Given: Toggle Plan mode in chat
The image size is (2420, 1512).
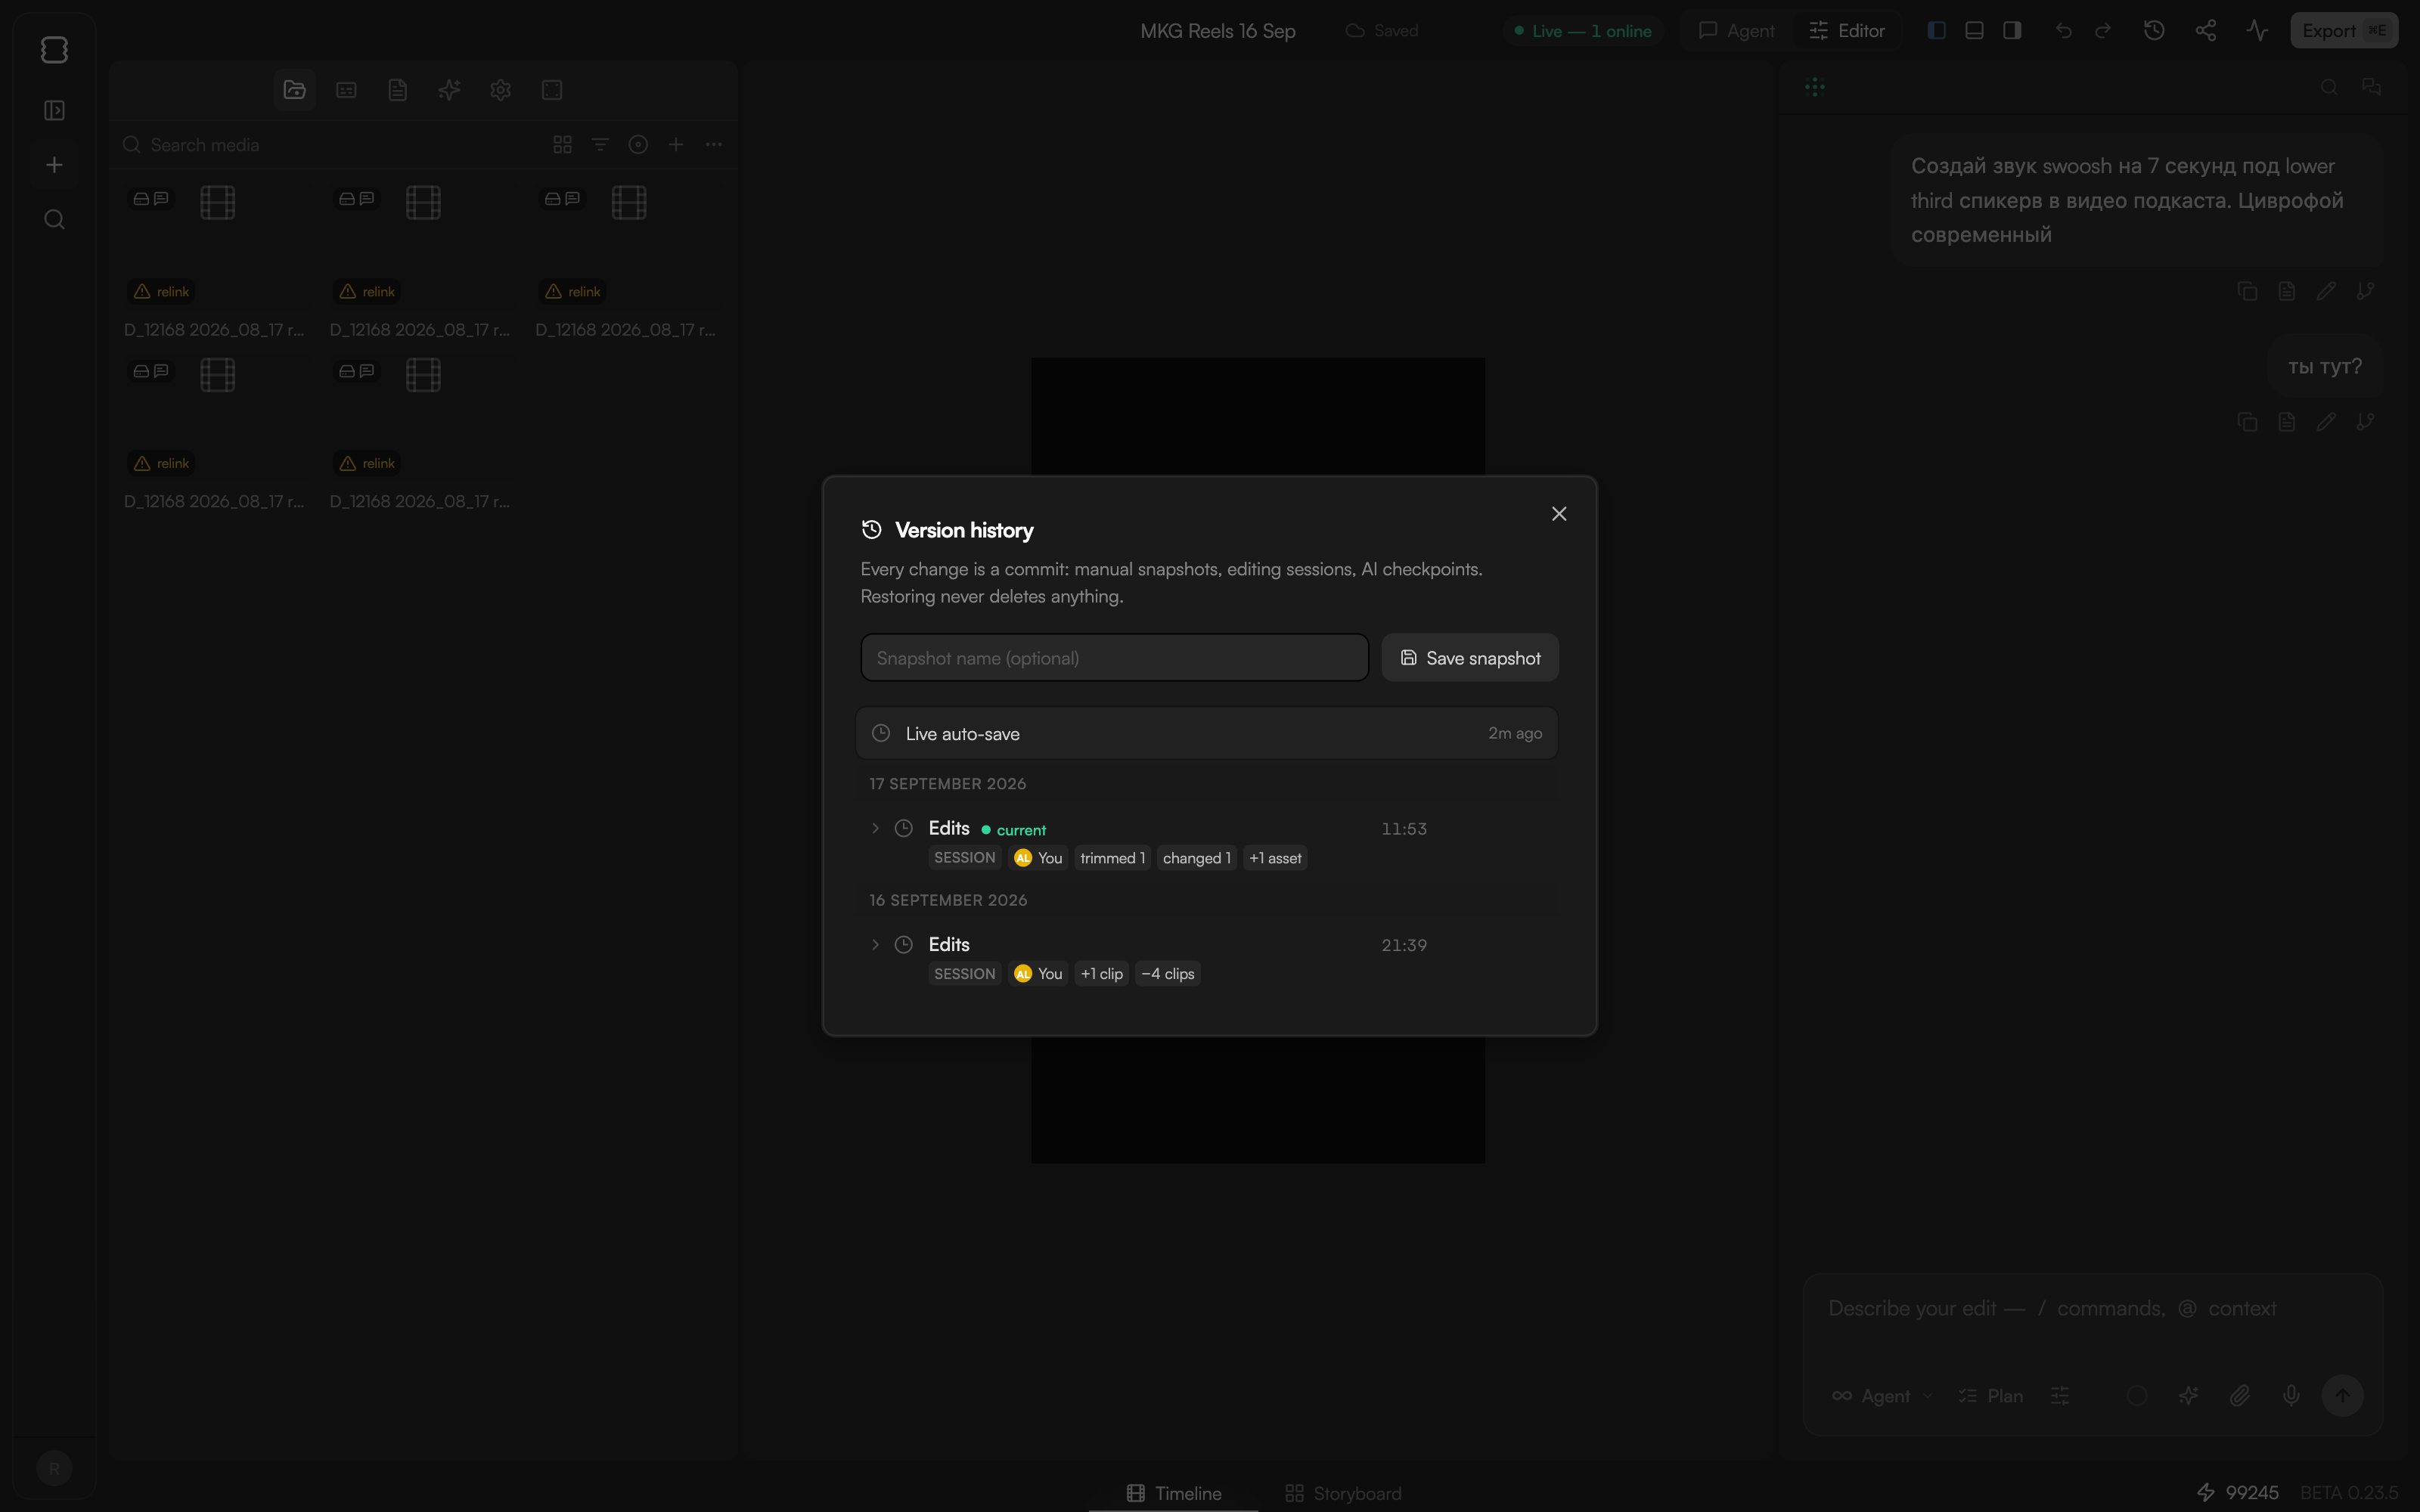Looking at the screenshot, I should tap(1990, 1396).
